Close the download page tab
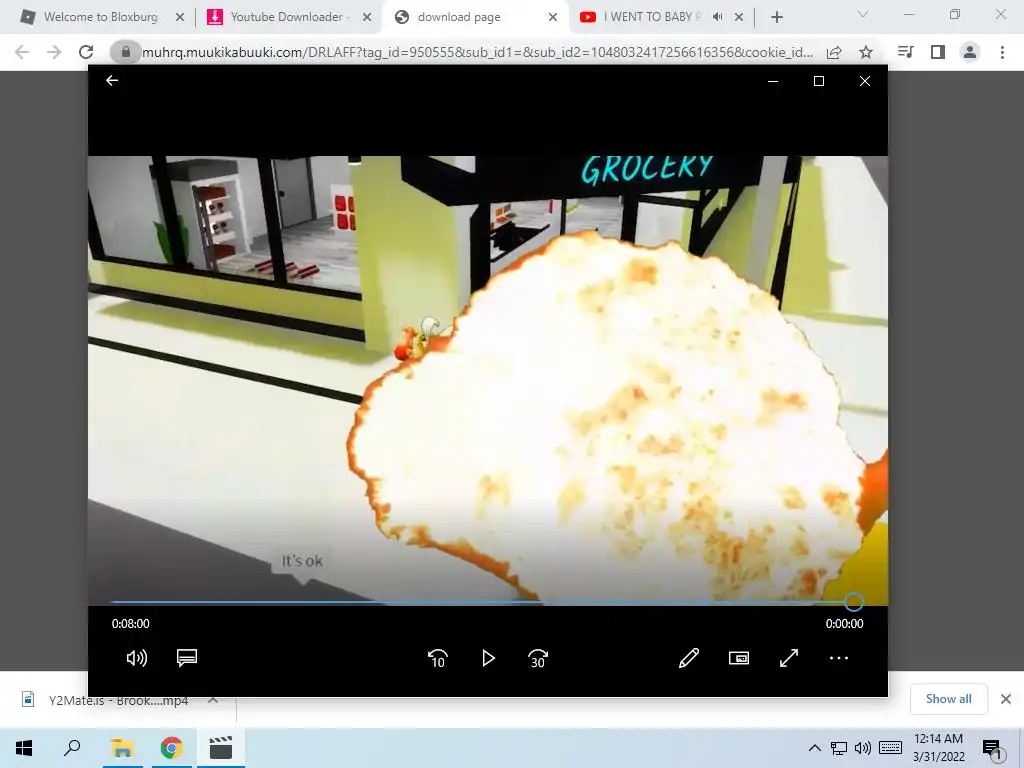1024x768 pixels. click(x=553, y=17)
